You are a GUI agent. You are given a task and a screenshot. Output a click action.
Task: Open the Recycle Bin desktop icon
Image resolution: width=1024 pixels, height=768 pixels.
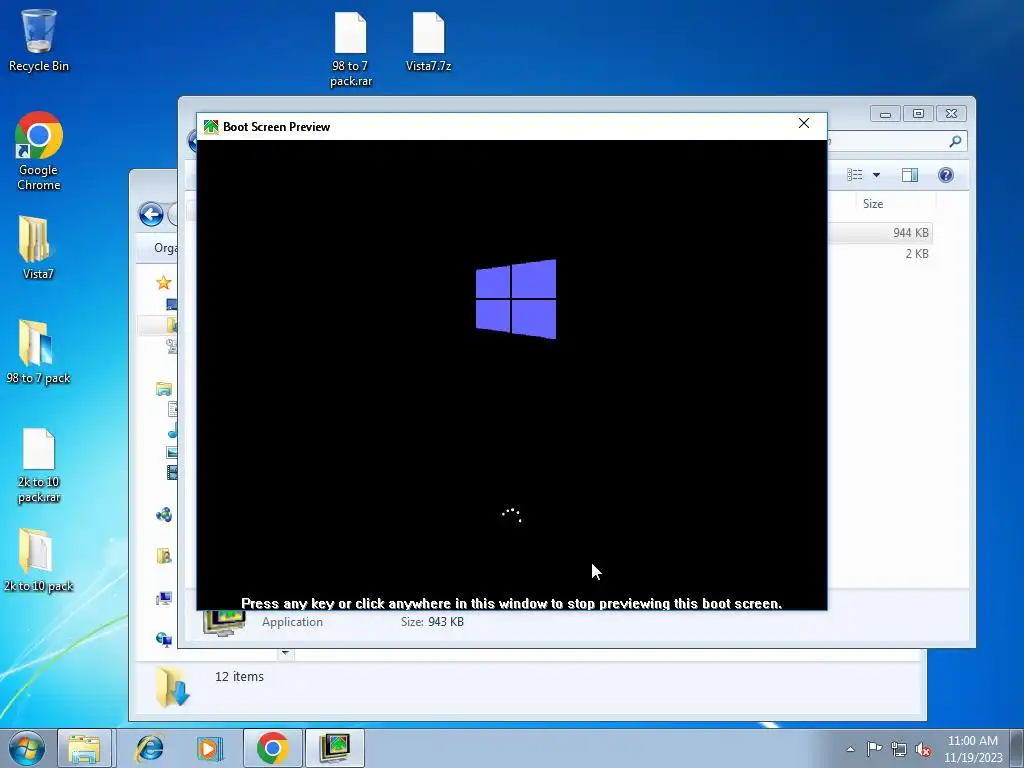pyautogui.click(x=39, y=40)
